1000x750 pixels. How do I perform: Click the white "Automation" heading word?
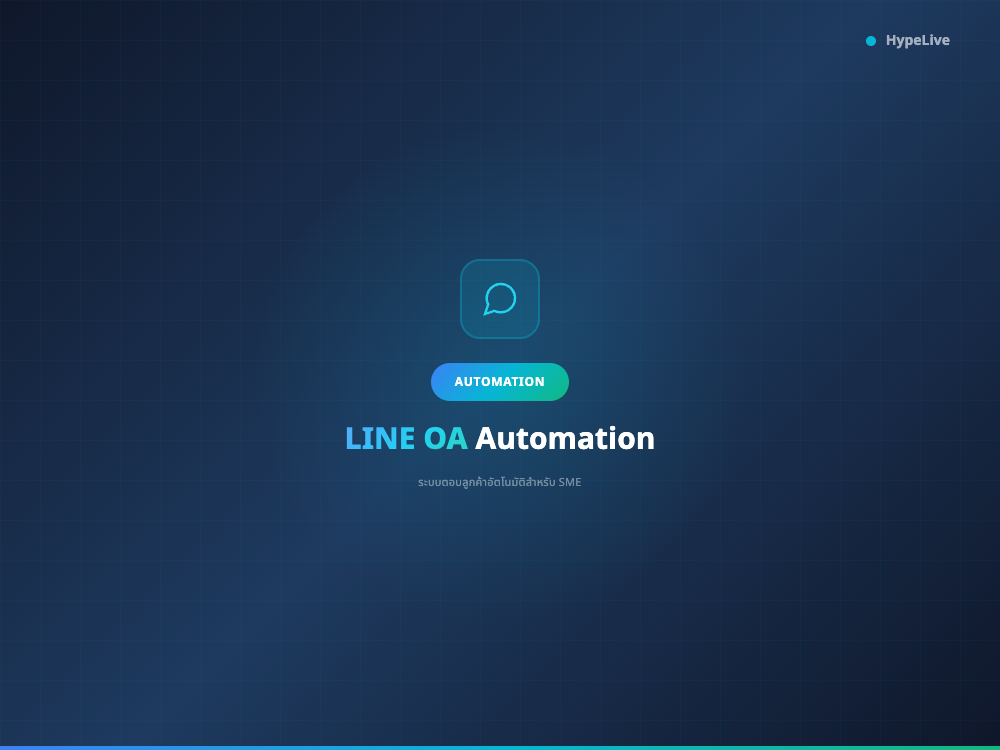click(x=565, y=439)
